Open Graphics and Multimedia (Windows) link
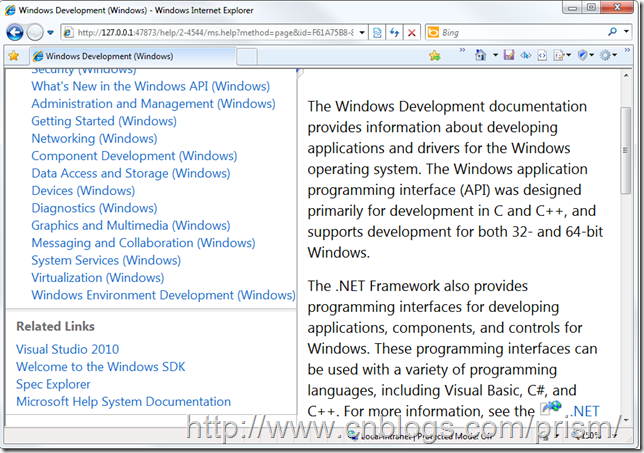The image size is (644, 453). pyautogui.click(x=131, y=225)
